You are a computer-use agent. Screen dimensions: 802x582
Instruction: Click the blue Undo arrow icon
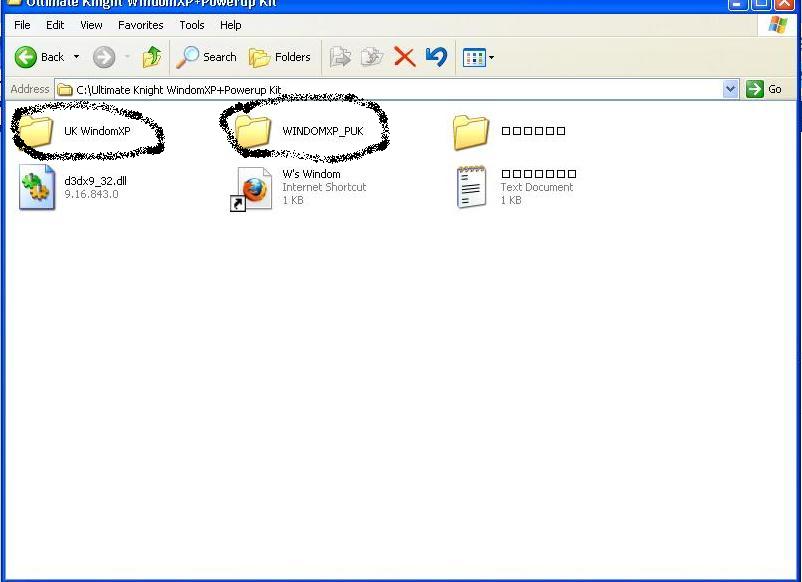point(436,57)
